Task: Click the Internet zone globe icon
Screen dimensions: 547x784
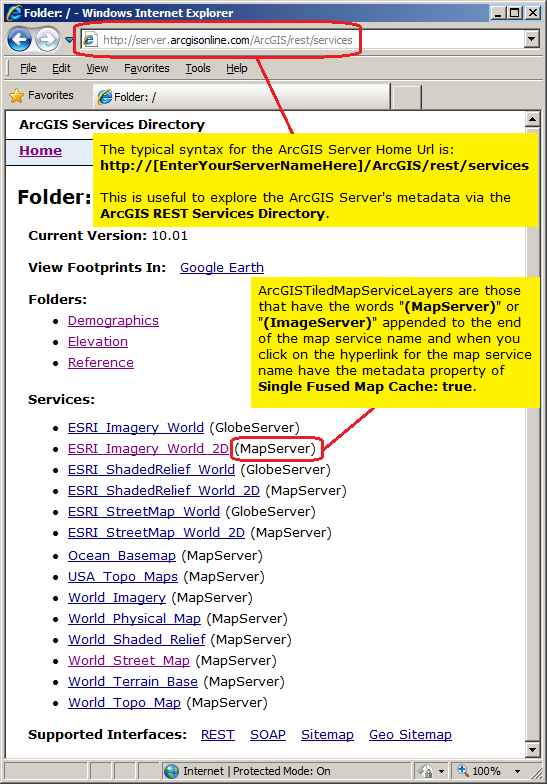Action: pos(172,771)
